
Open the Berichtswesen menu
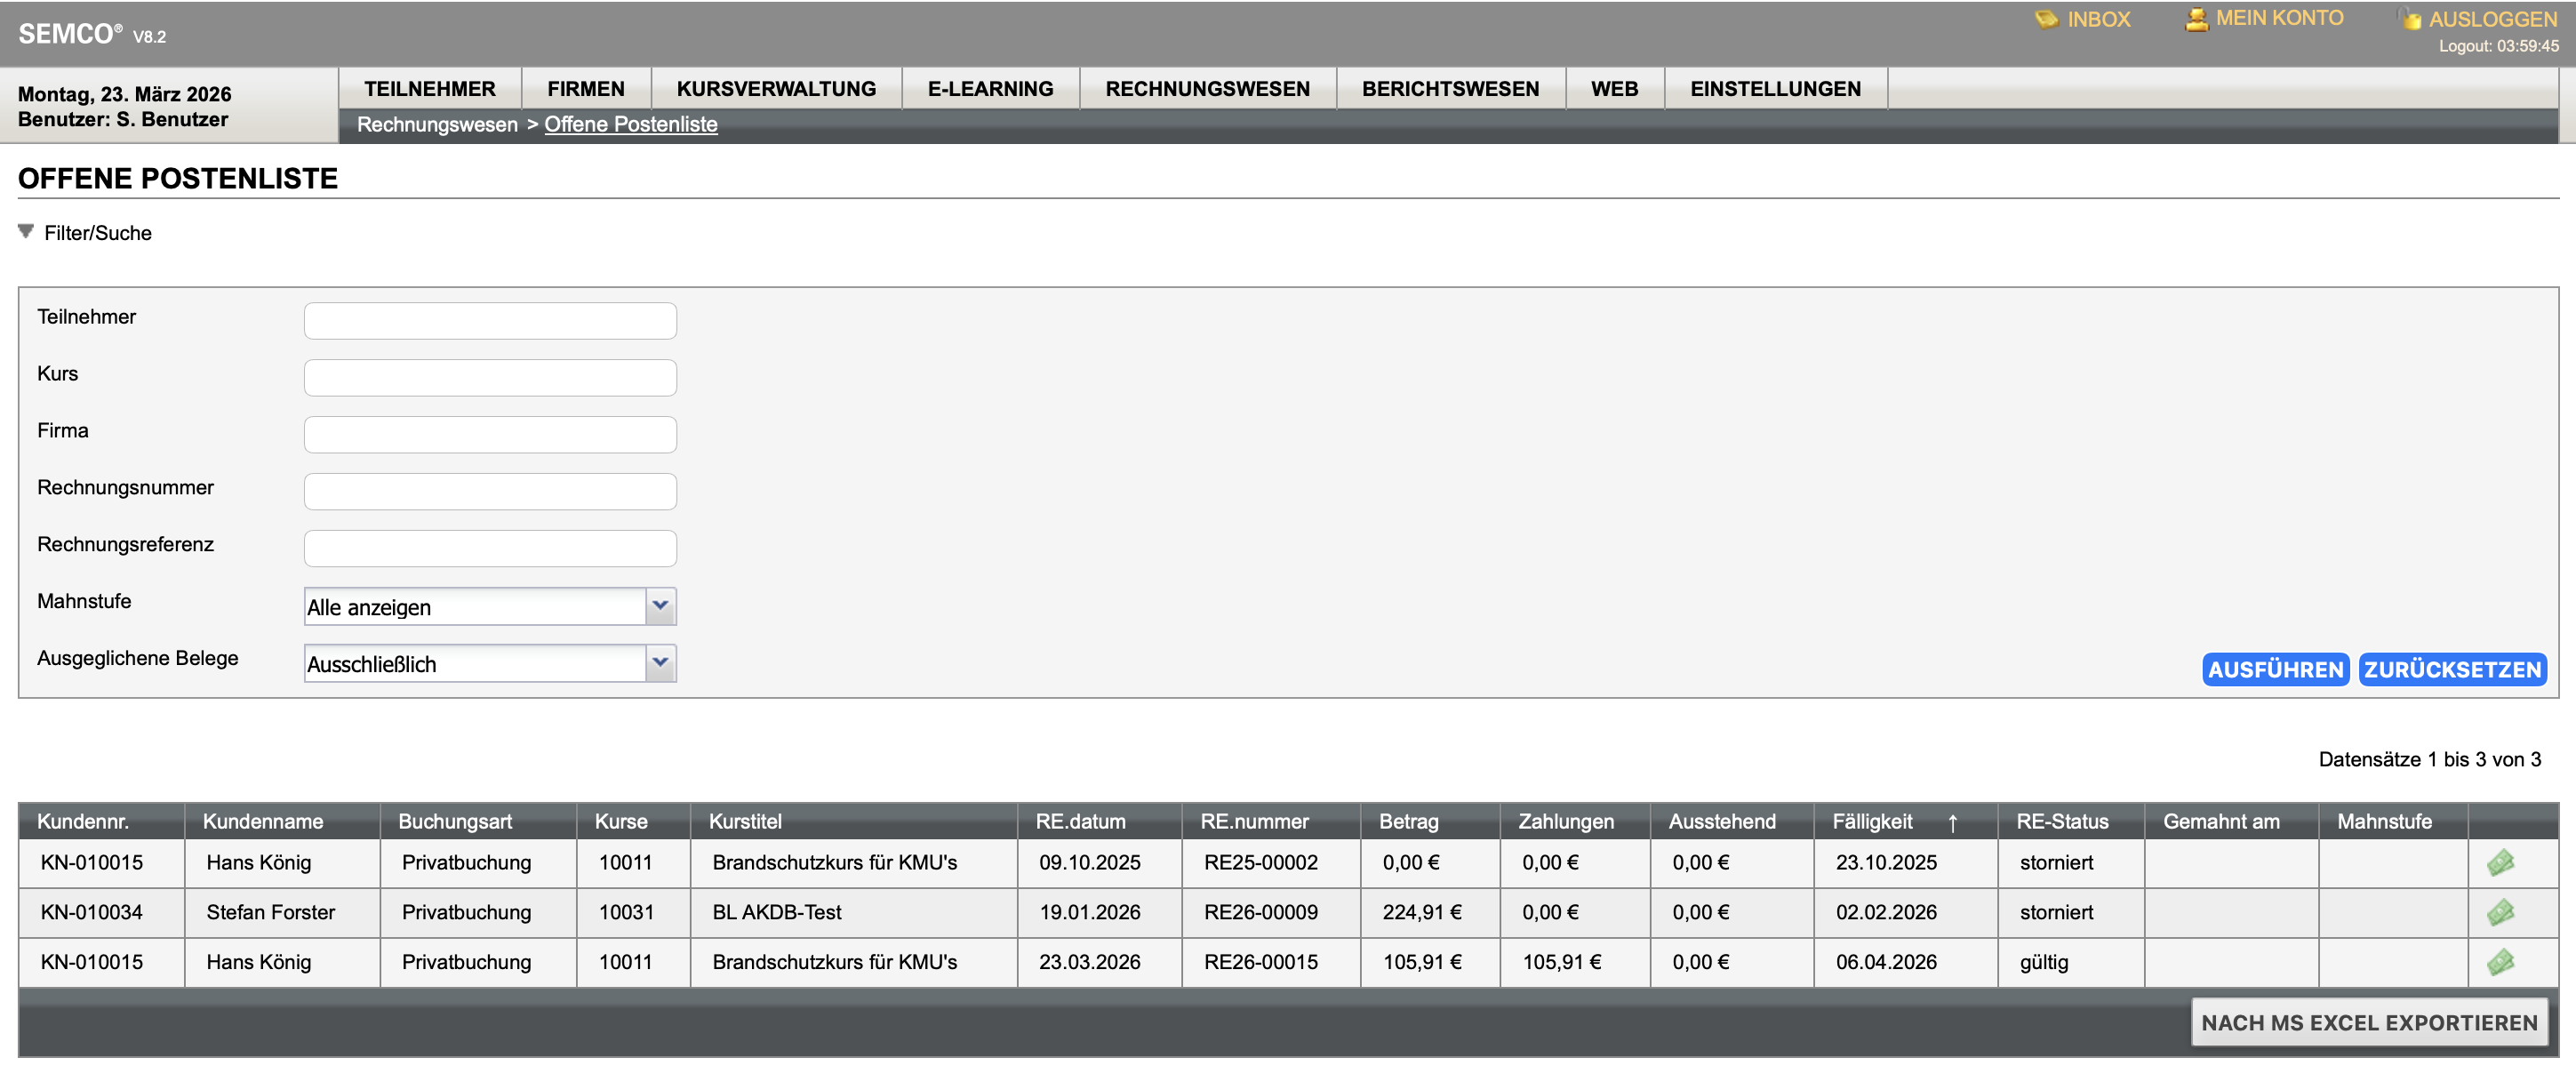tap(1450, 89)
